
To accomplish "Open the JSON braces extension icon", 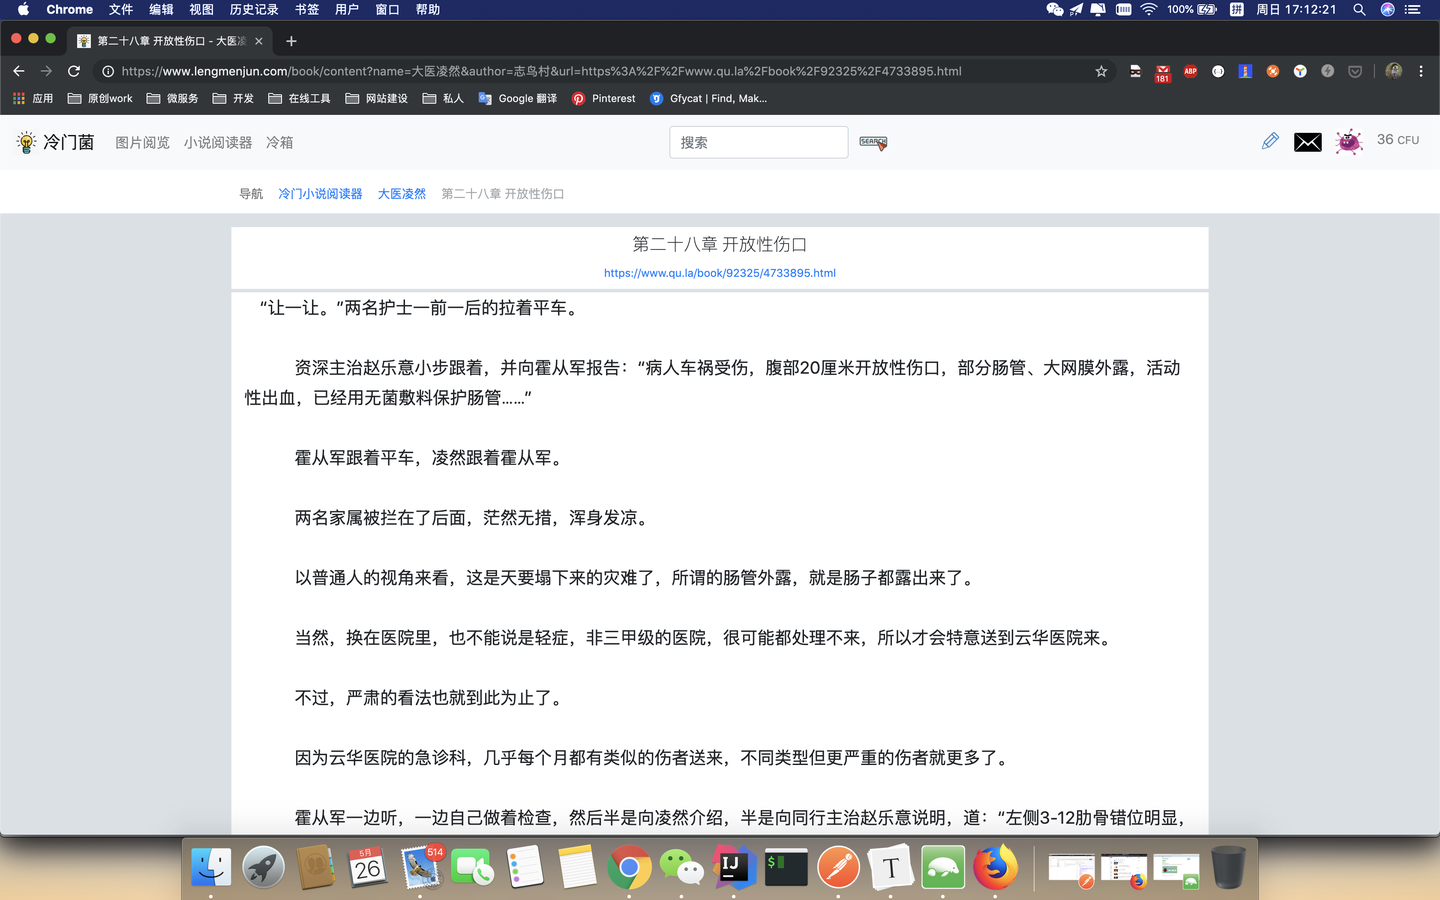I will point(1218,71).
